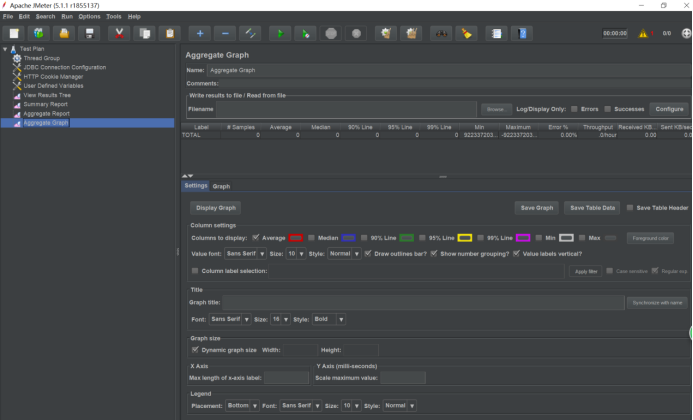Click the yellow 95% Line color swatch

click(x=465, y=238)
